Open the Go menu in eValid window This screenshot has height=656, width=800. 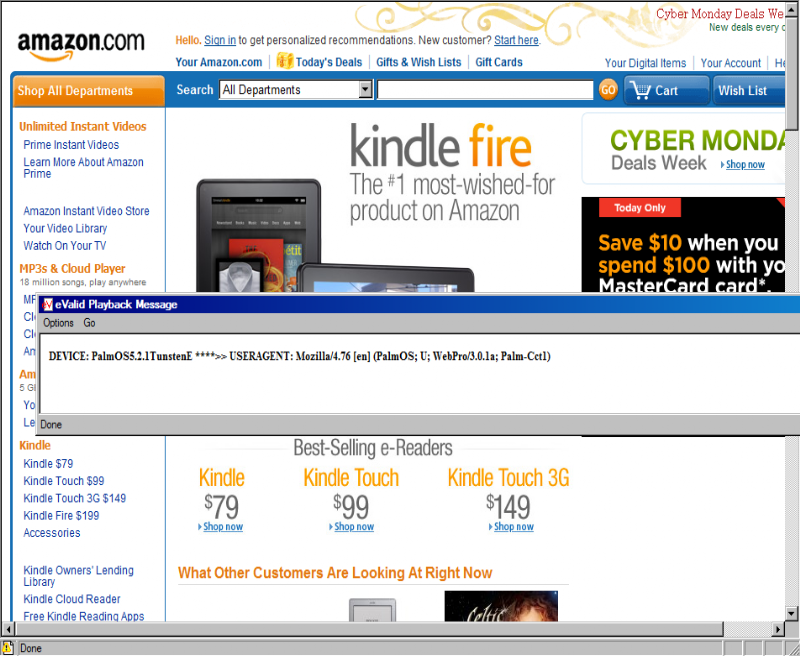(x=89, y=323)
